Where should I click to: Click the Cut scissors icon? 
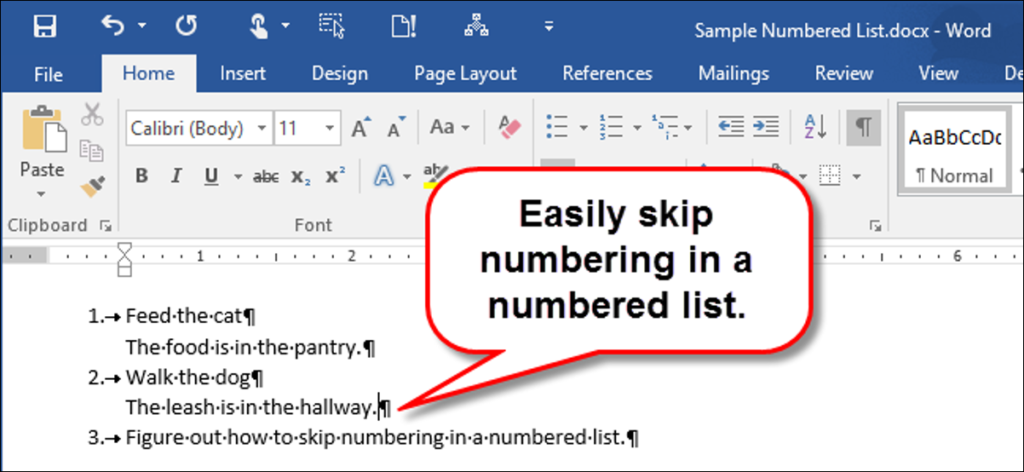coord(92,114)
